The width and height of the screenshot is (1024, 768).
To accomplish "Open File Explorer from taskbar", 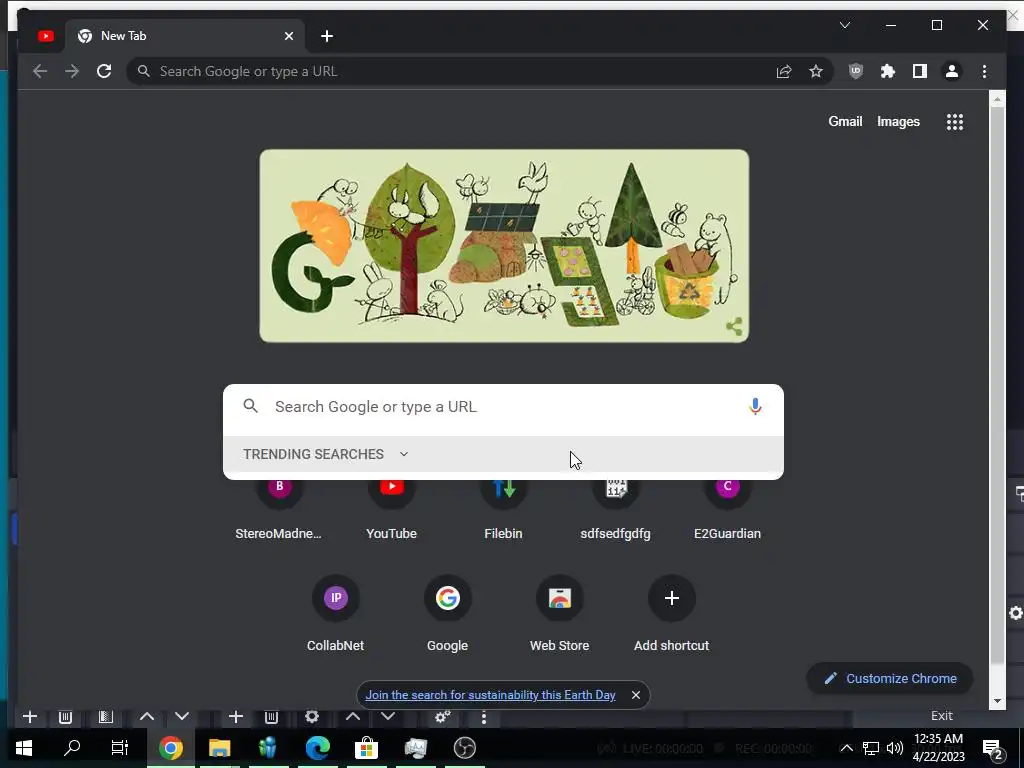I will pyautogui.click(x=219, y=748).
